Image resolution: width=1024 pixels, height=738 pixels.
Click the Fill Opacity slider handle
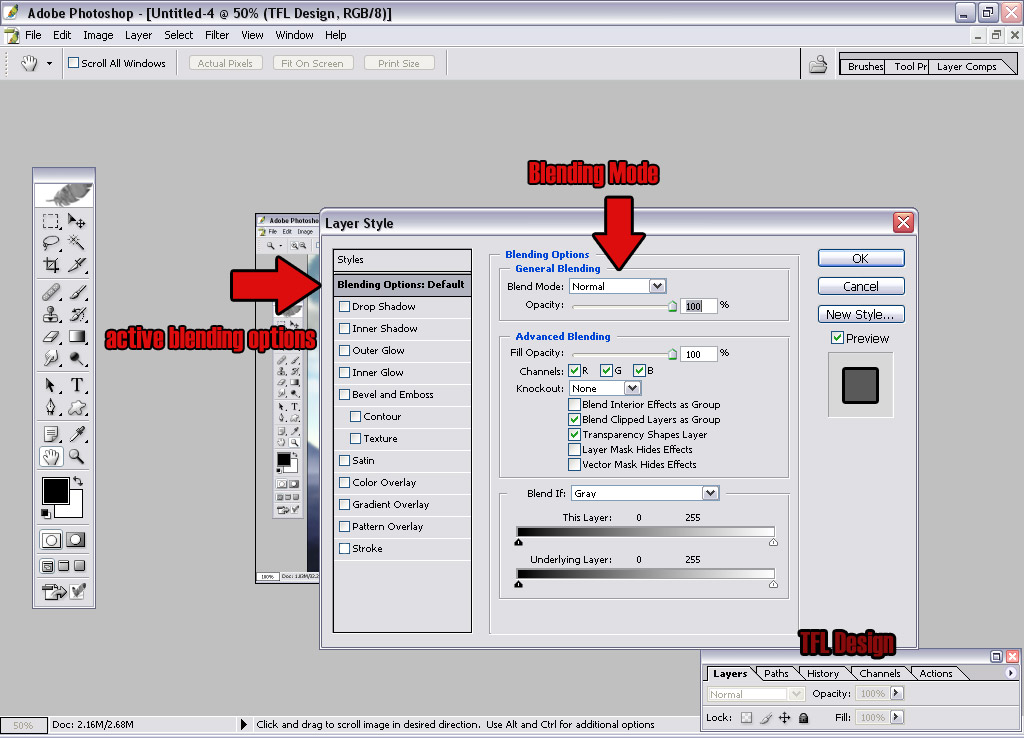coord(672,354)
